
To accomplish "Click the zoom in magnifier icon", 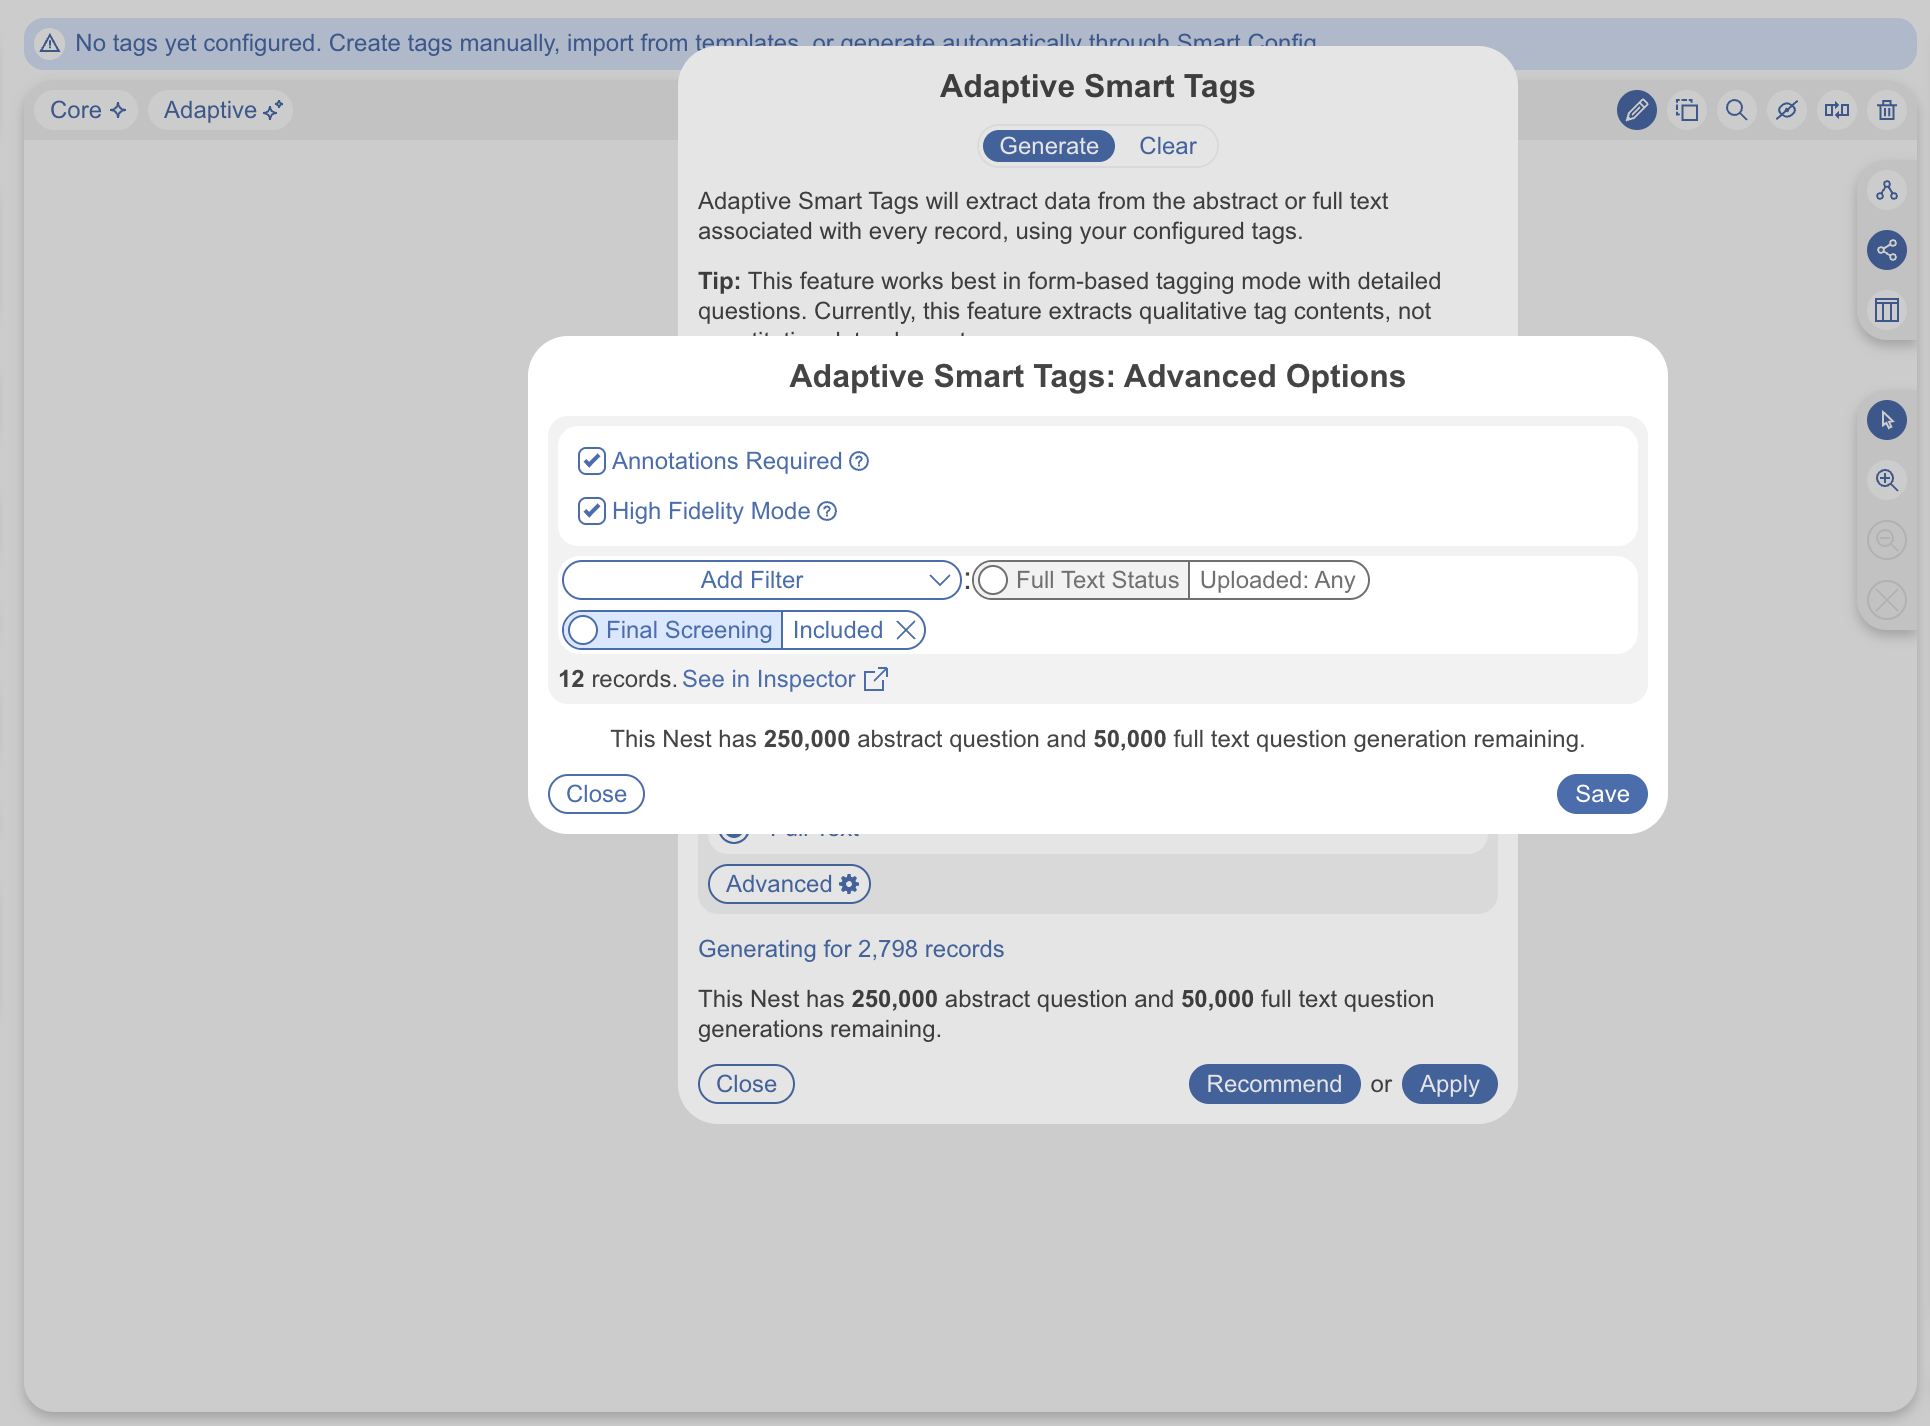I will point(1887,480).
